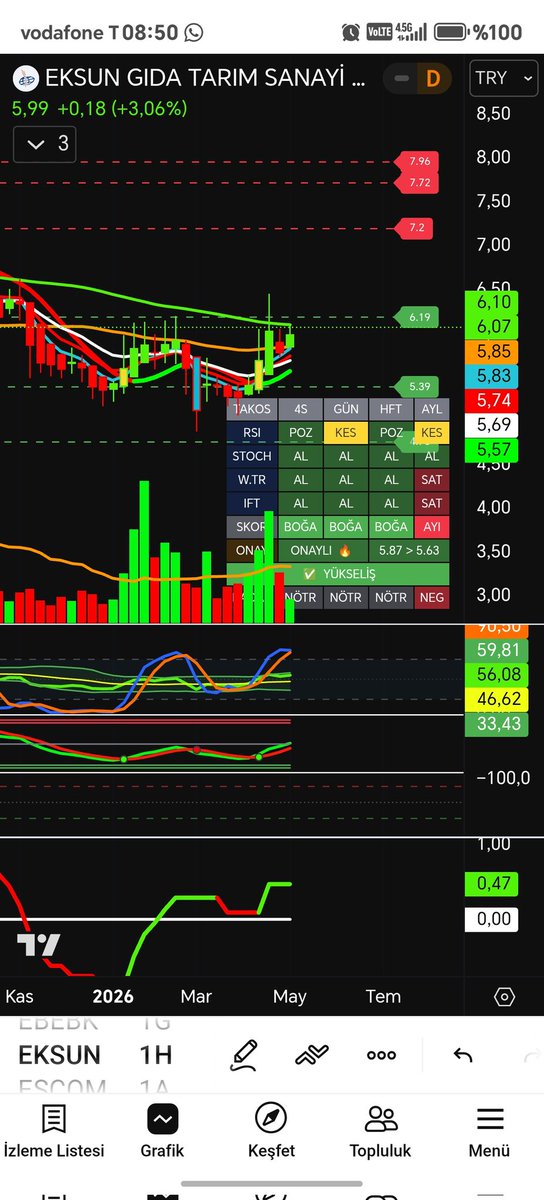The image size is (544, 1200).
Task: Tap the 5,85 orange price axis label
Action: 494,352
